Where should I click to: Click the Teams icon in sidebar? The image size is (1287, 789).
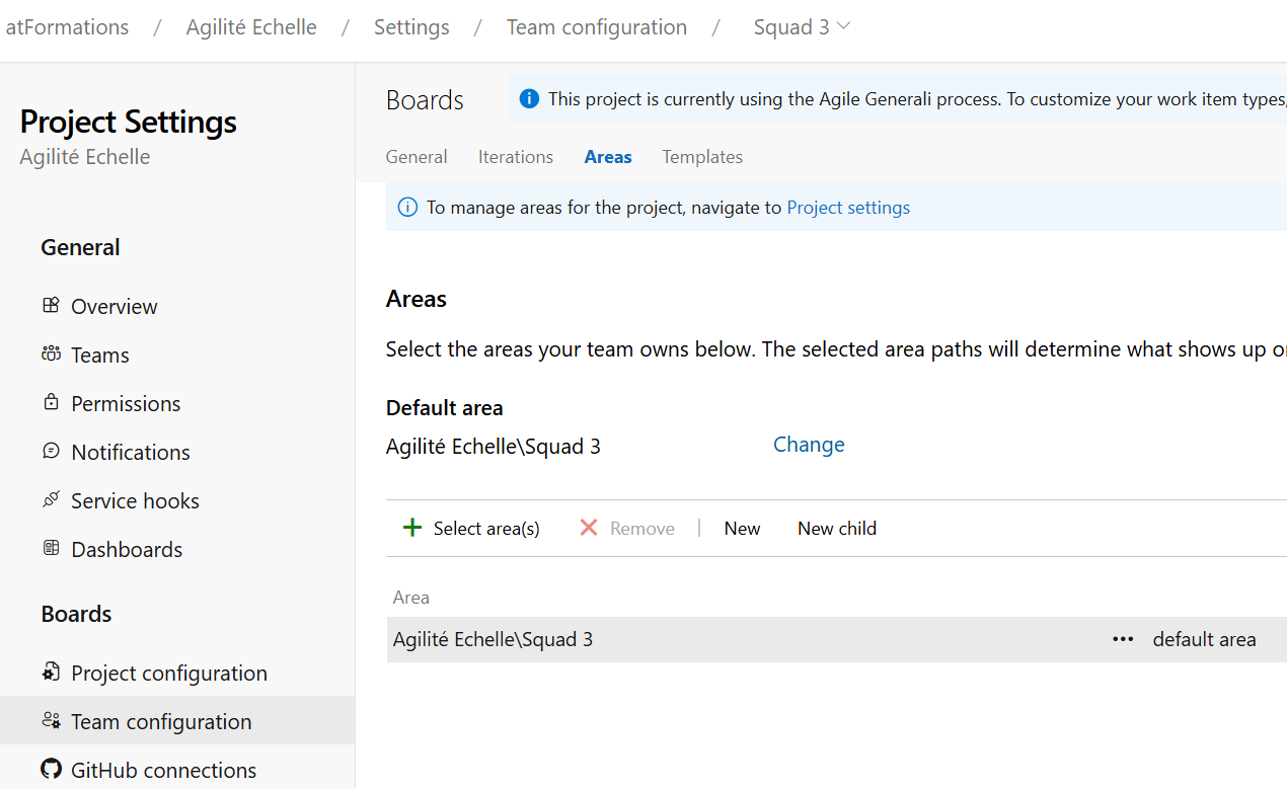point(51,354)
